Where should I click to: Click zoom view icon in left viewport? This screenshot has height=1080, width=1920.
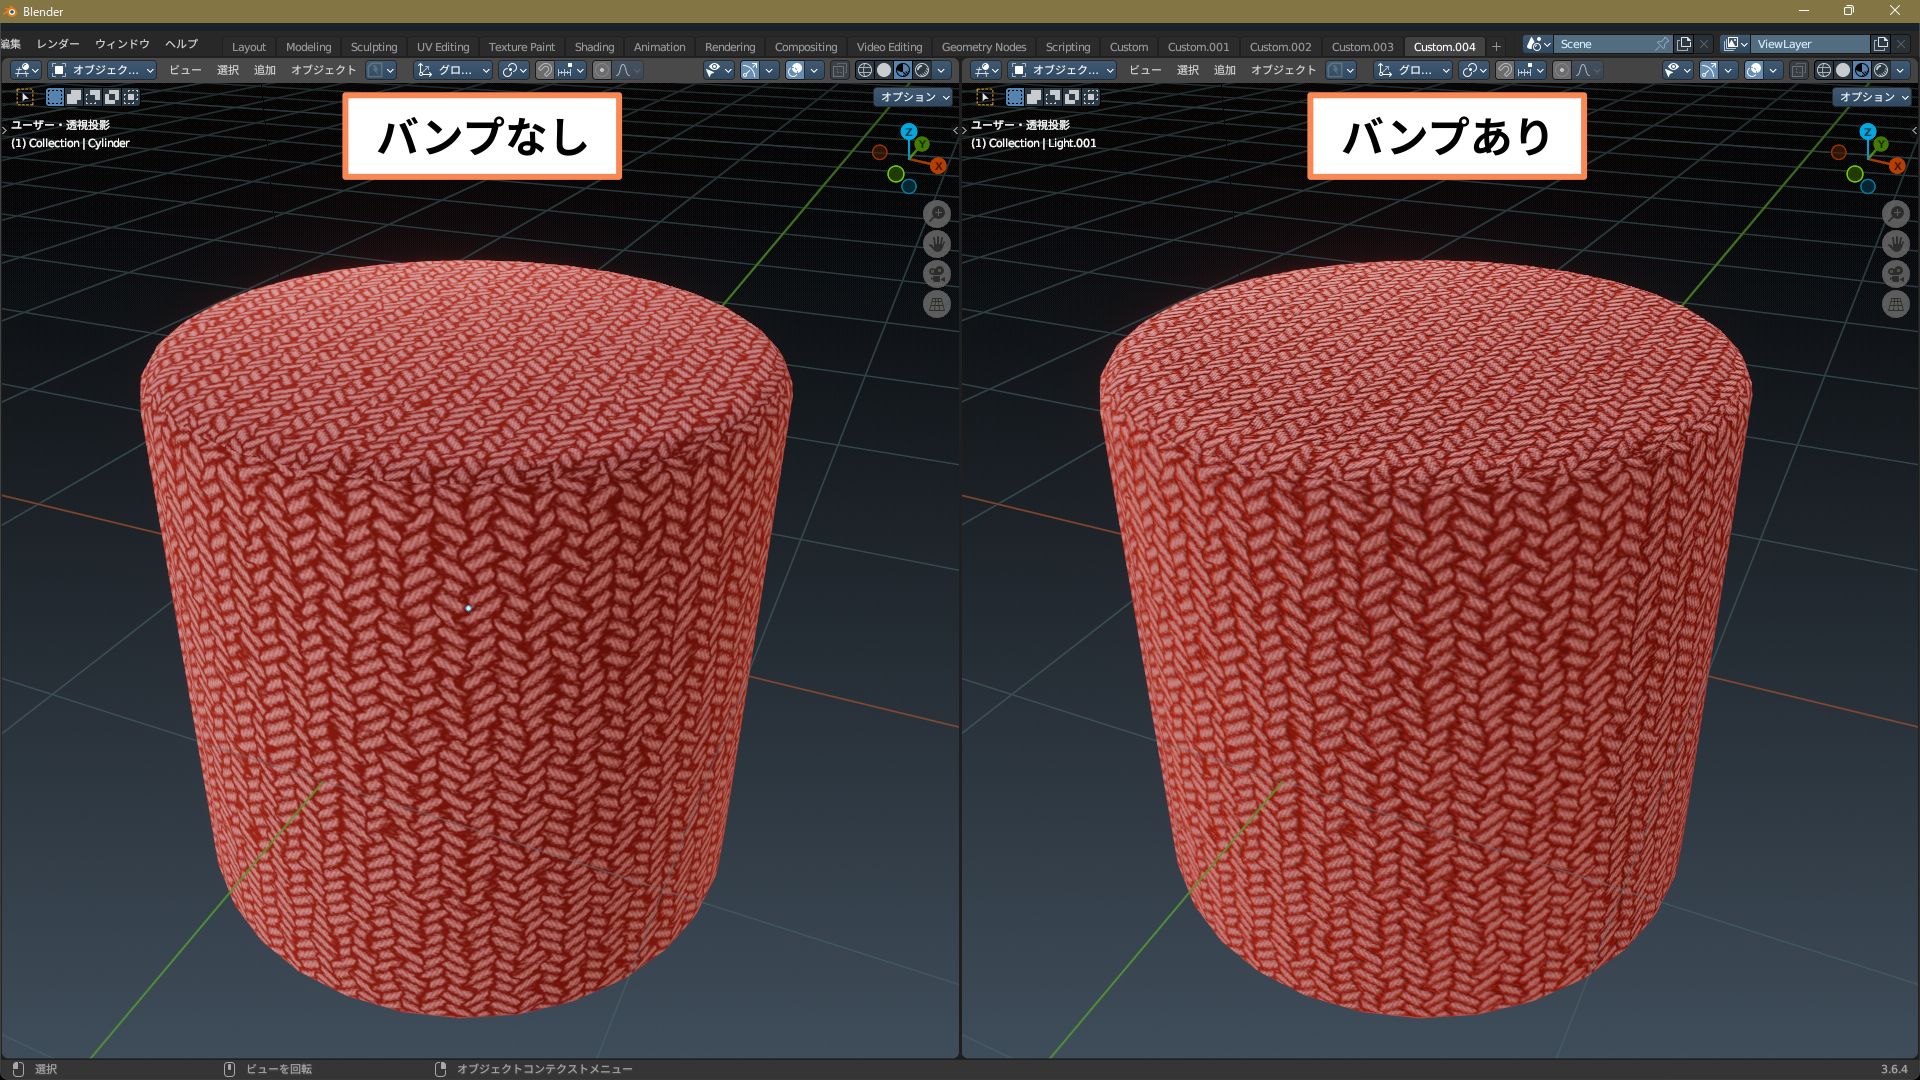coord(936,214)
